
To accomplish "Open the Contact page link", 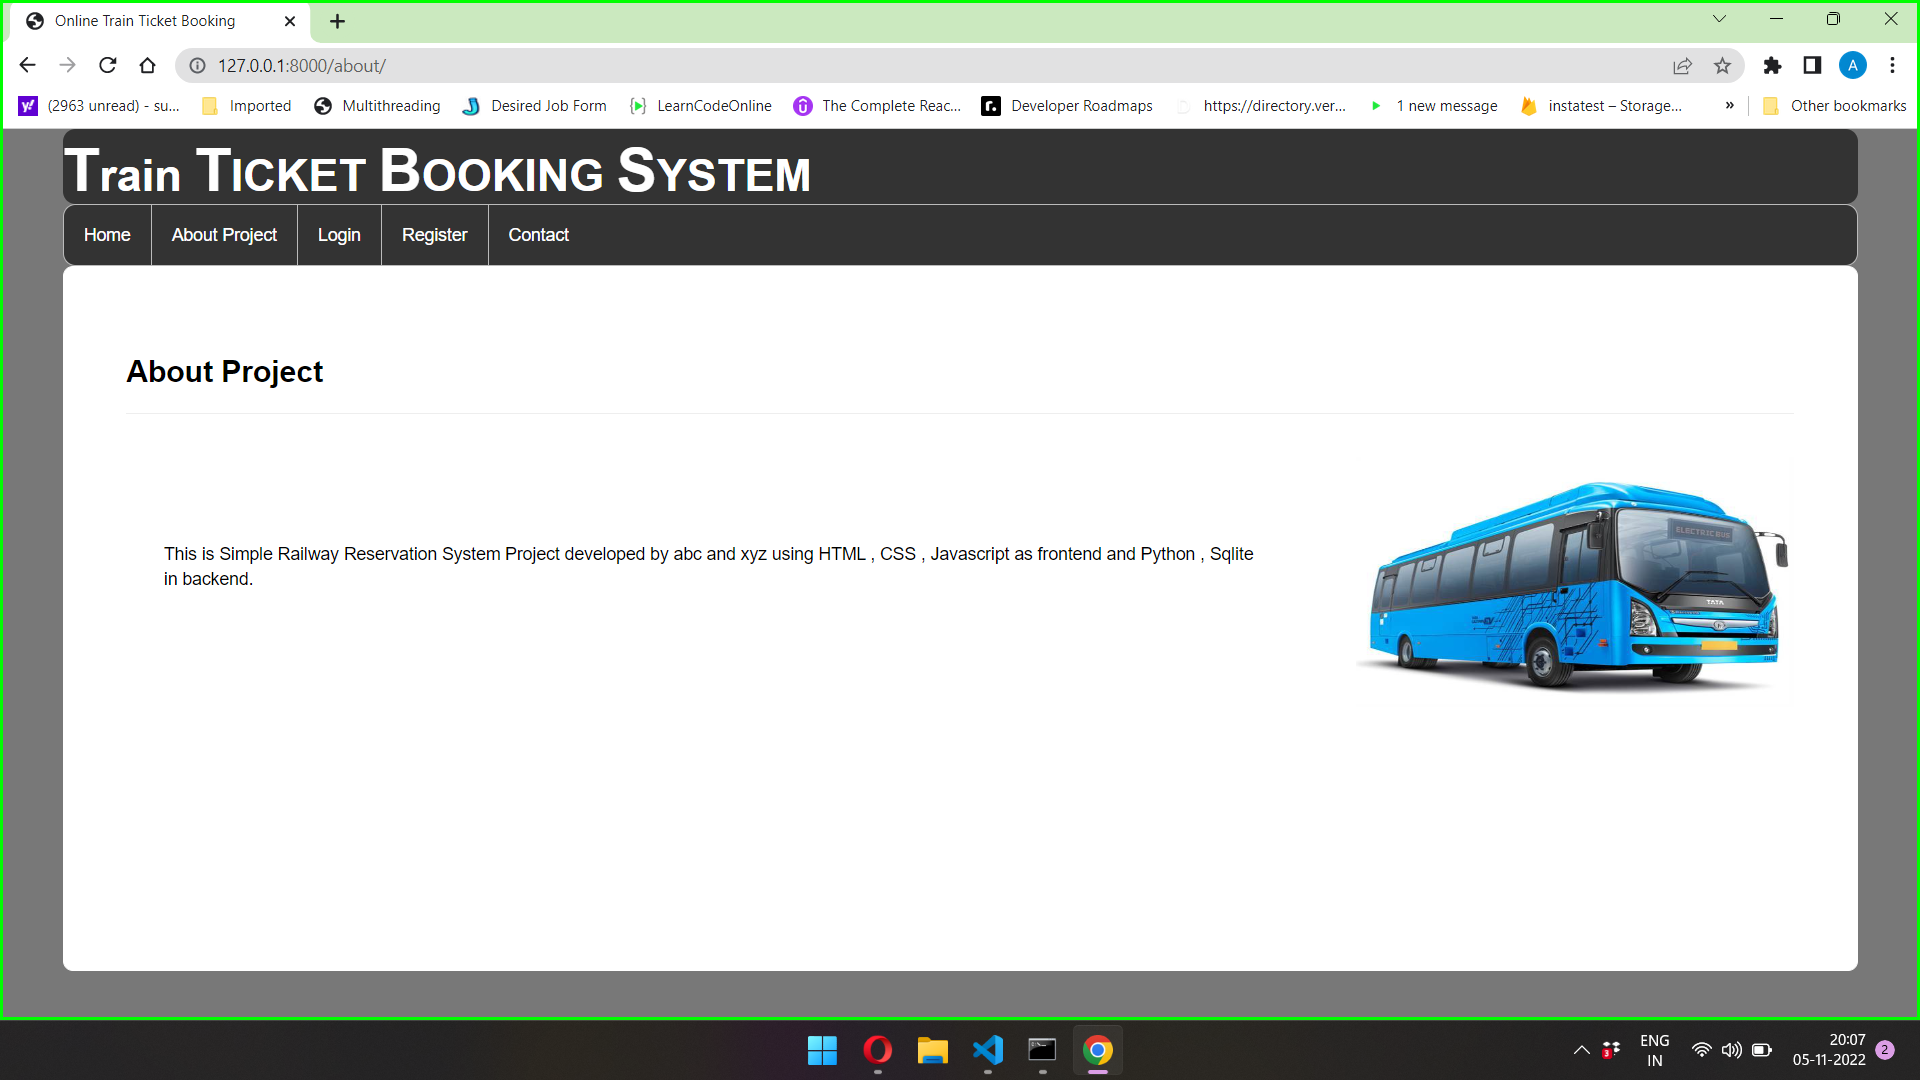I will (x=538, y=235).
